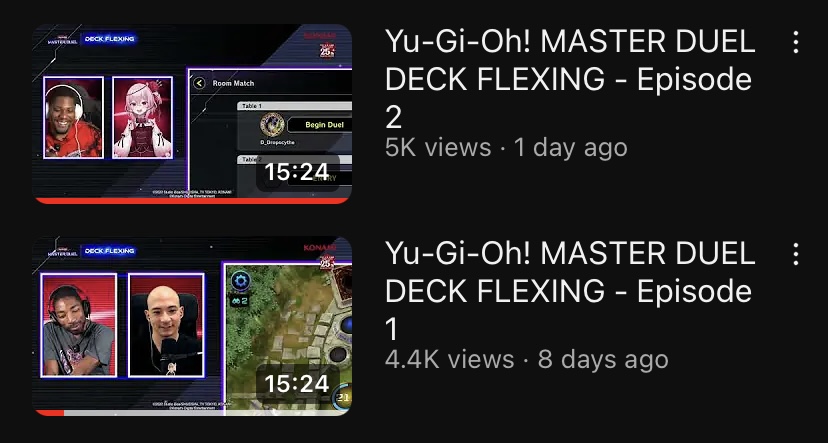This screenshot has height=443, width=828.
Task: Open the Deck Flexing Episode 2 title
Action: coord(569,79)
